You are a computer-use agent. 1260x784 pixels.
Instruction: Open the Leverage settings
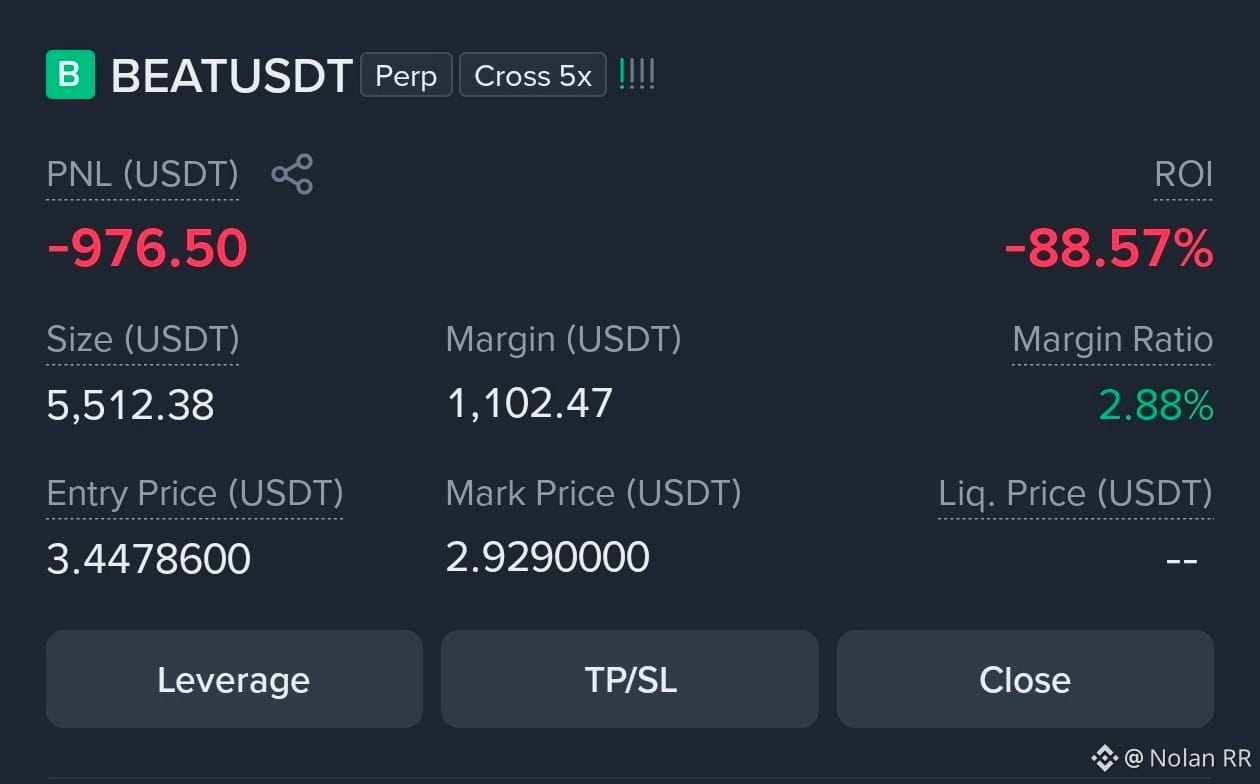(x=234, y=679)
